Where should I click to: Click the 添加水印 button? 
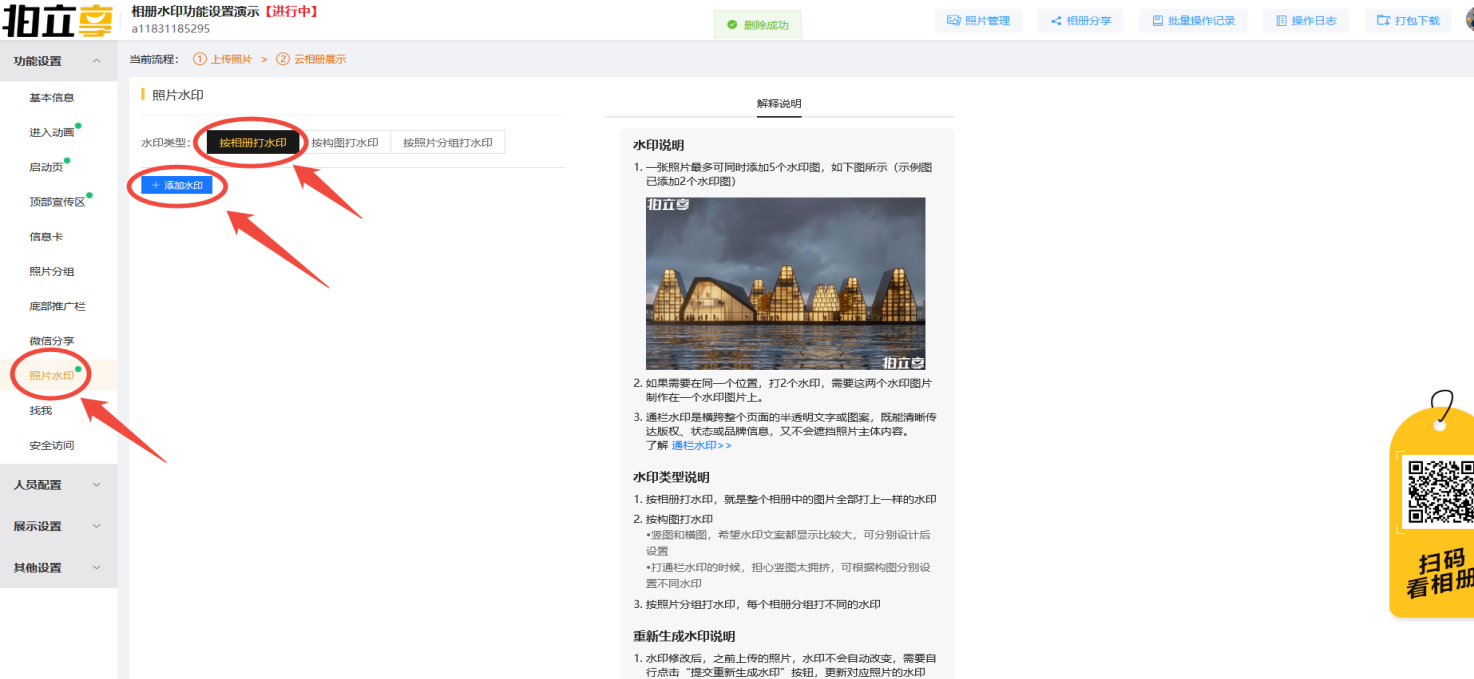177,185
